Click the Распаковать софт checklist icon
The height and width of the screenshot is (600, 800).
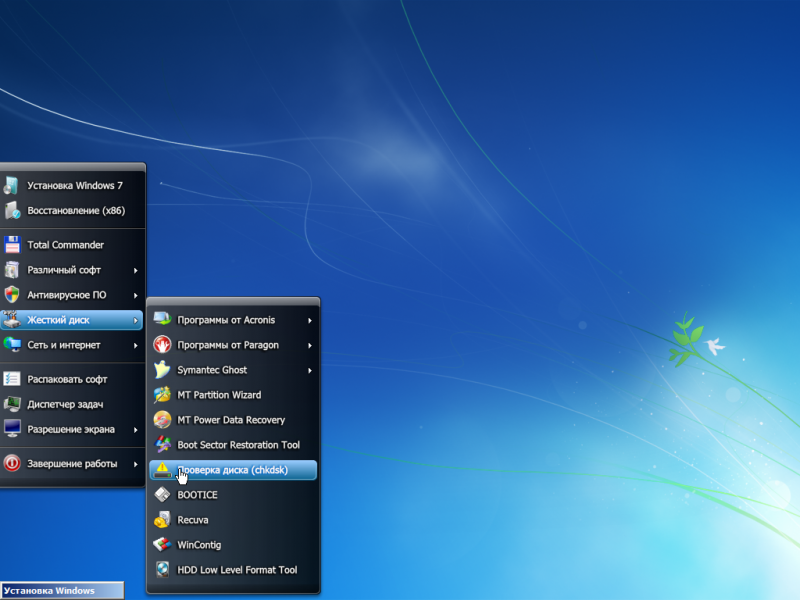[x=11, y=379]
